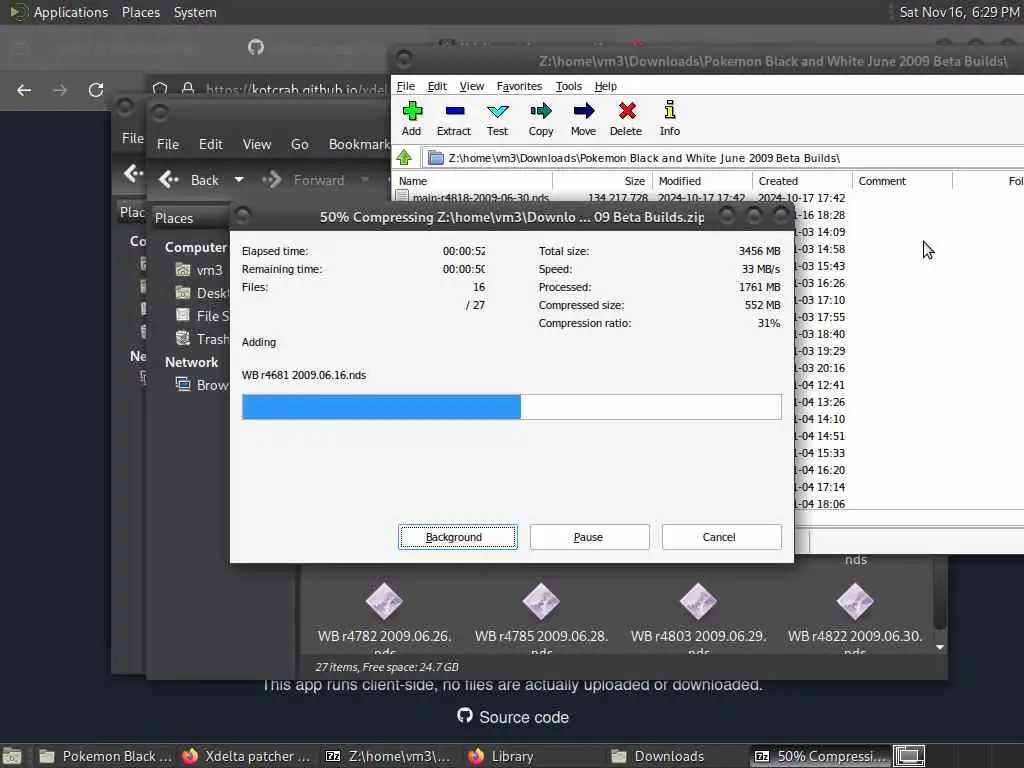Open the Places menu in top panel
Image resolution: width=1024 pixels, height=768 pixels.
(141, 12)
